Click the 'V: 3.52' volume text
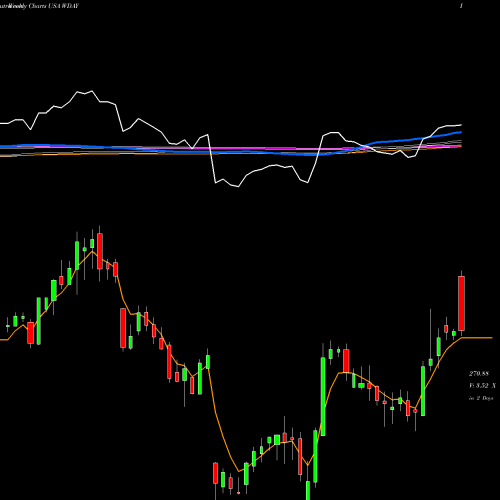 coord(479,386)
